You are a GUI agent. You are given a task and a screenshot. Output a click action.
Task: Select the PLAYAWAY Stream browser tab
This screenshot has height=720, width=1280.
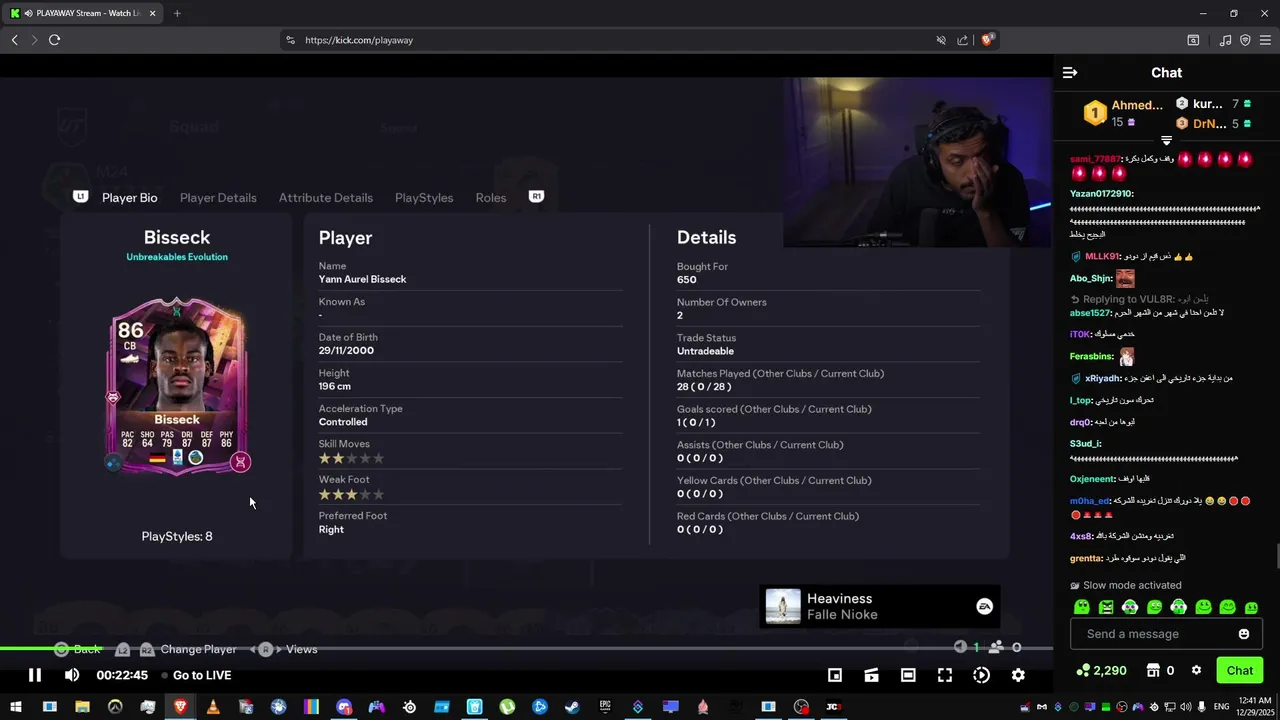(x=82, y=13)
